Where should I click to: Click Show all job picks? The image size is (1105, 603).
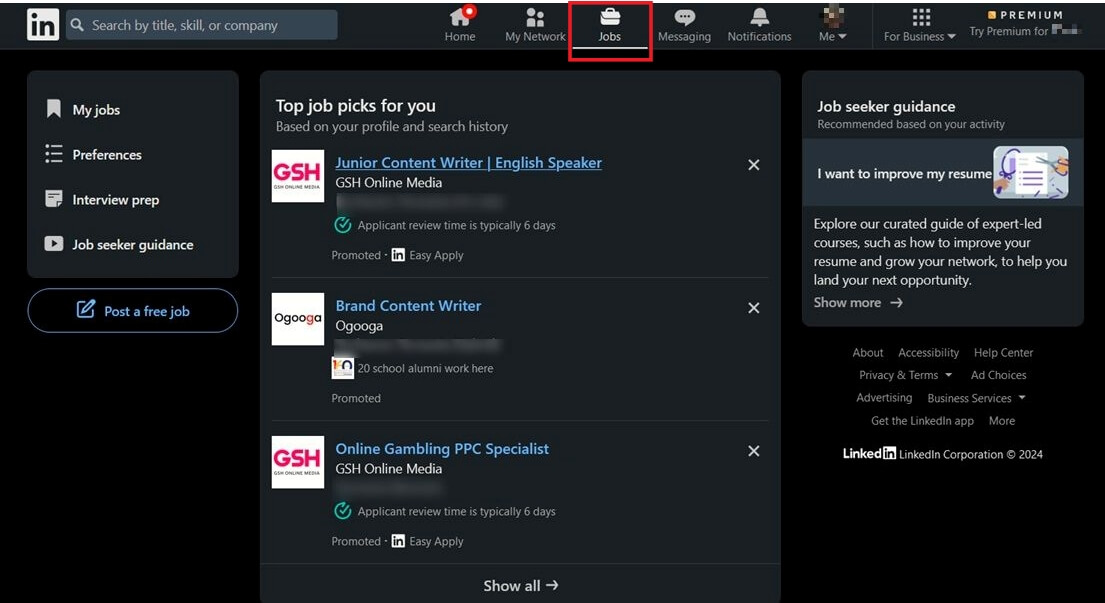(520, 585)
